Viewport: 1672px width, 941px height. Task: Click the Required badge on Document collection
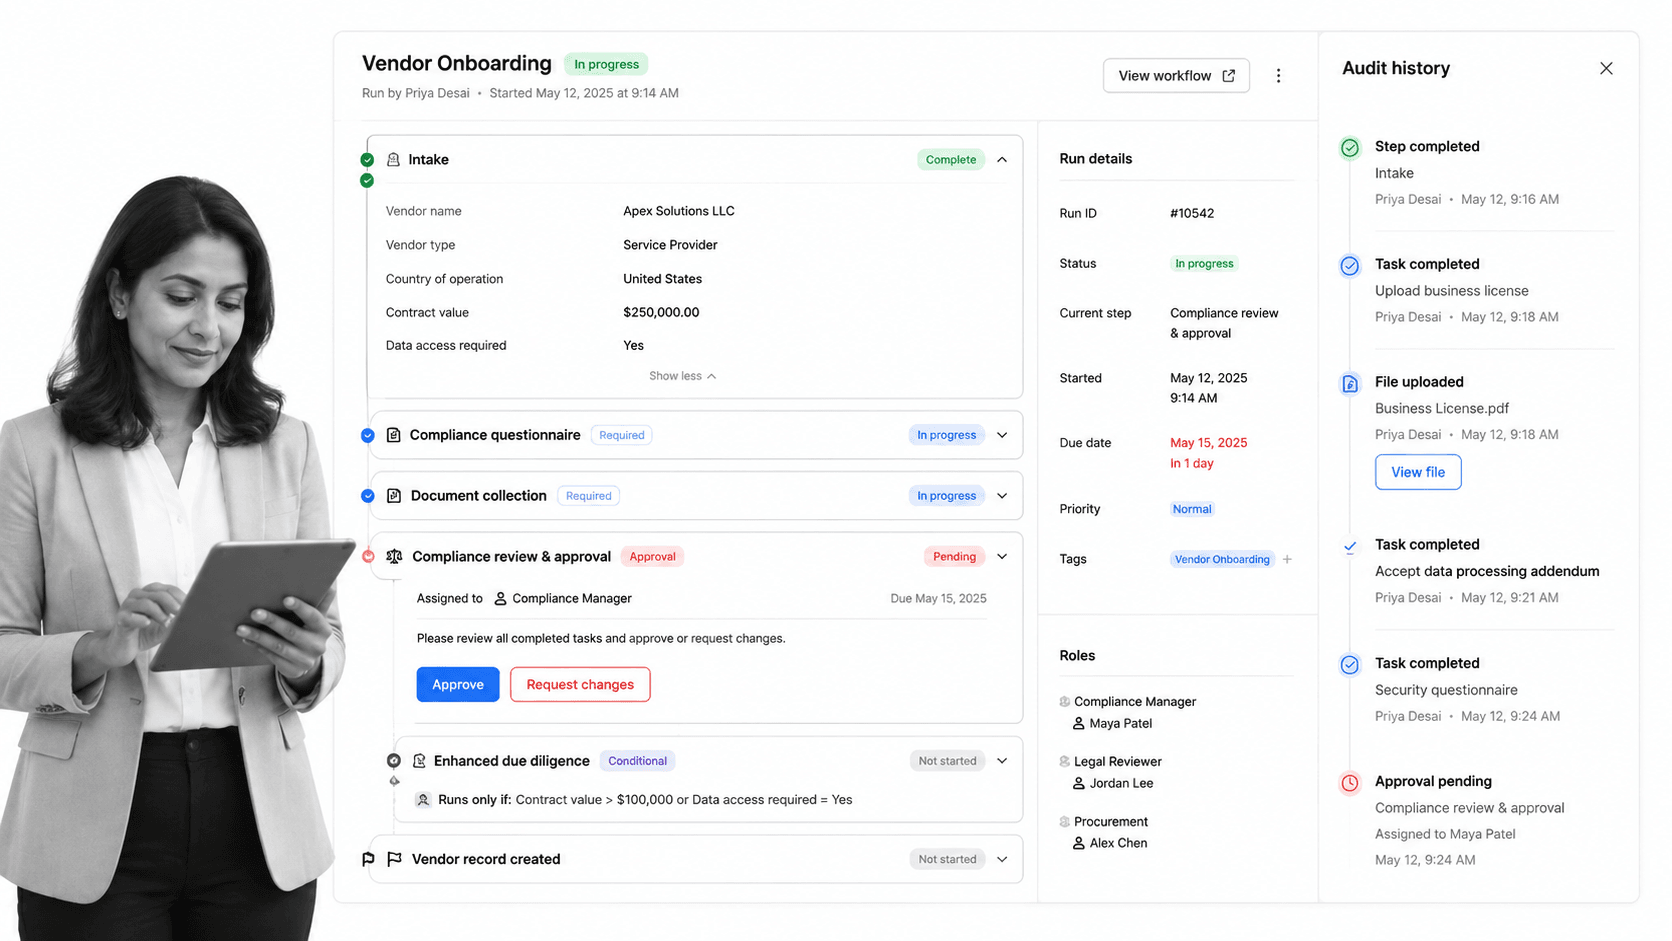[x=589, y=496]
